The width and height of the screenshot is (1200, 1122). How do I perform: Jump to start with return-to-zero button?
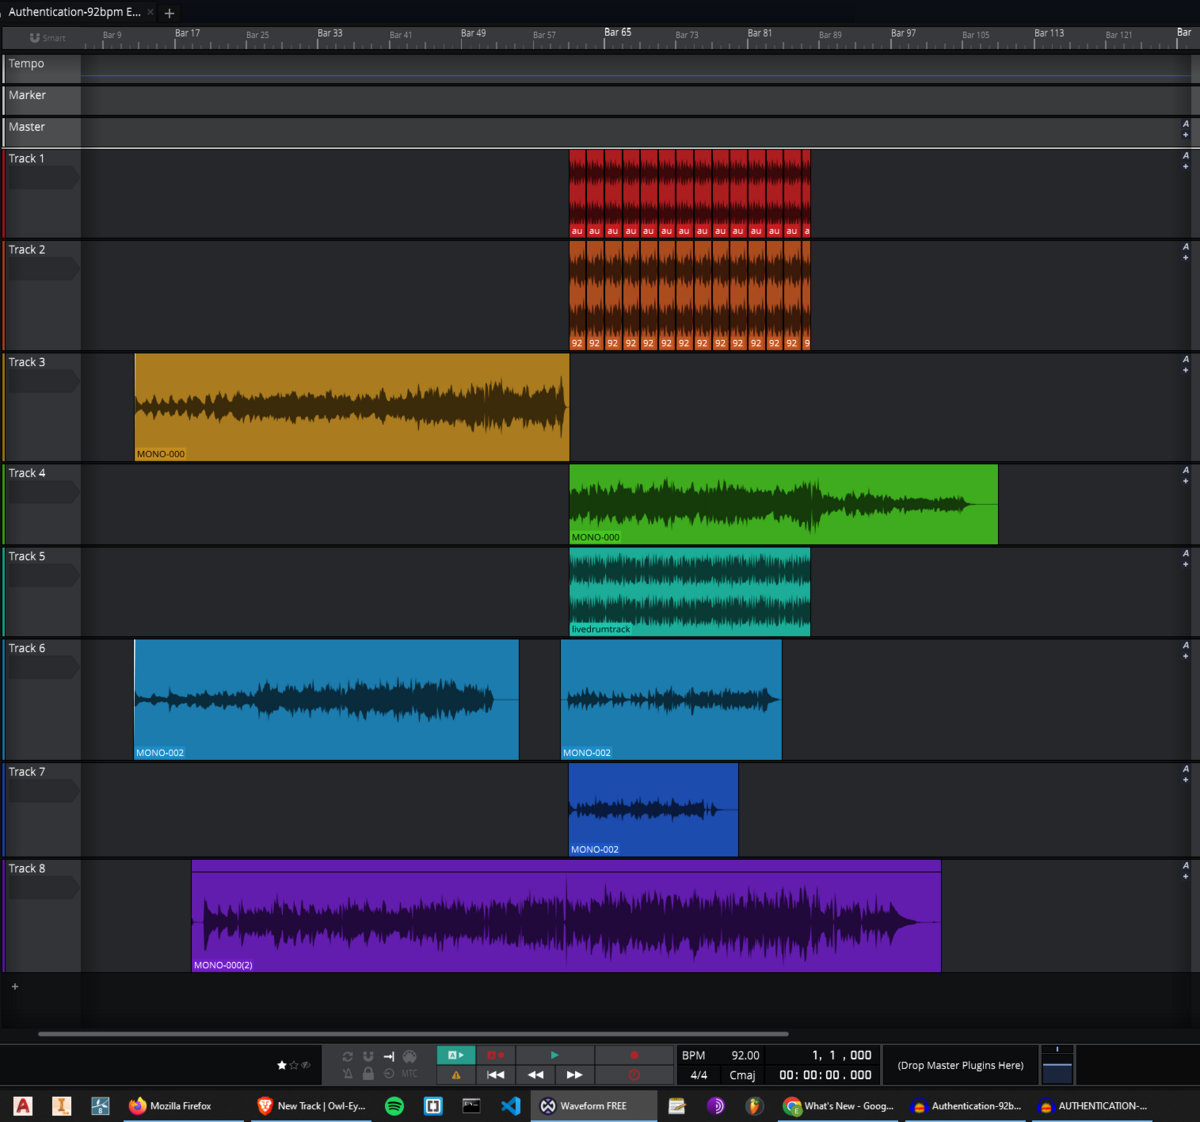tap(495, 1075)
